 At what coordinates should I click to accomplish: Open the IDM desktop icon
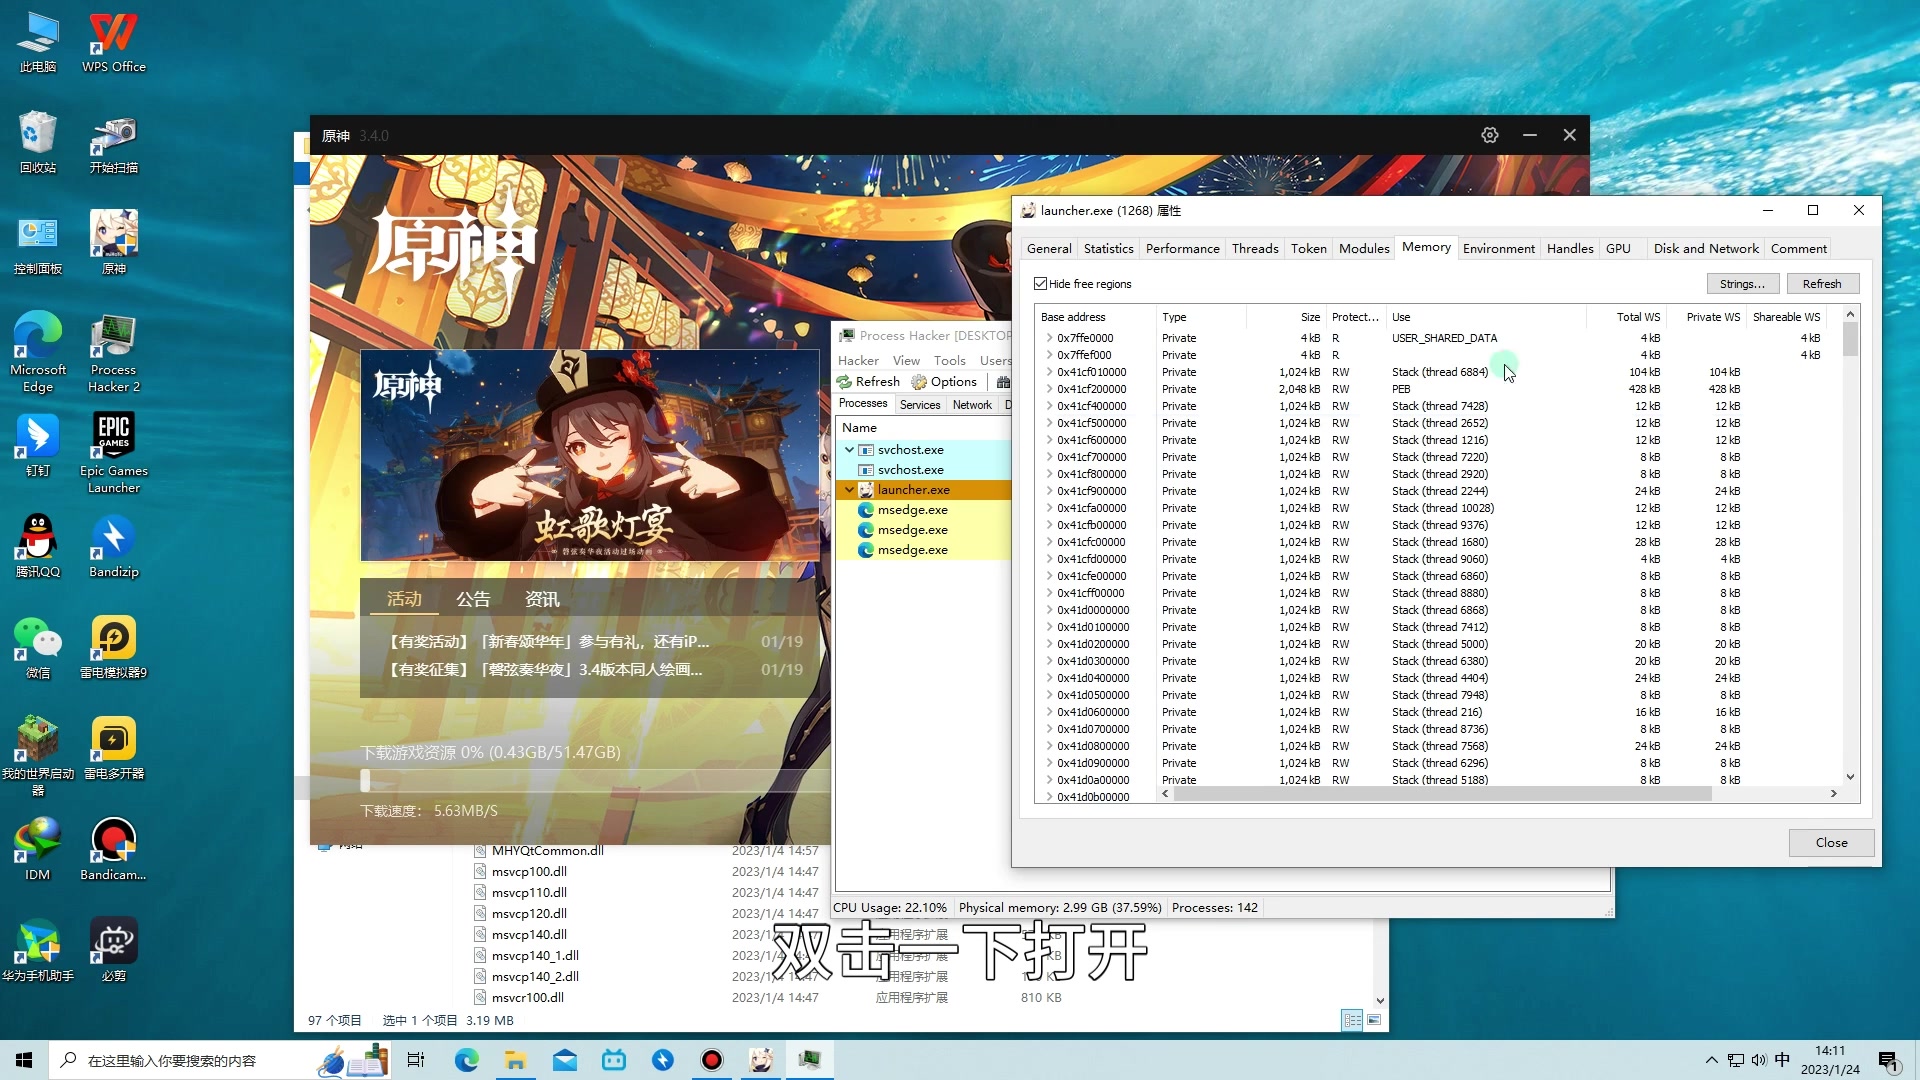[x=37, y=850]
